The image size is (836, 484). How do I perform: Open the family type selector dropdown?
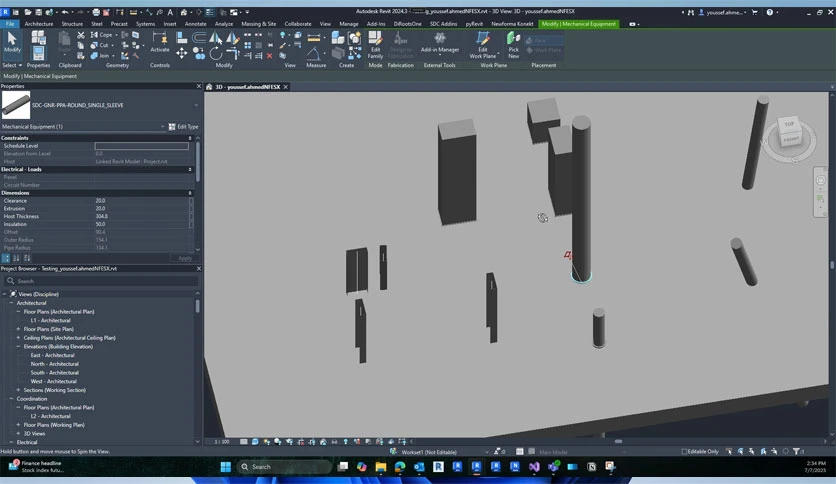click(196, 105)
